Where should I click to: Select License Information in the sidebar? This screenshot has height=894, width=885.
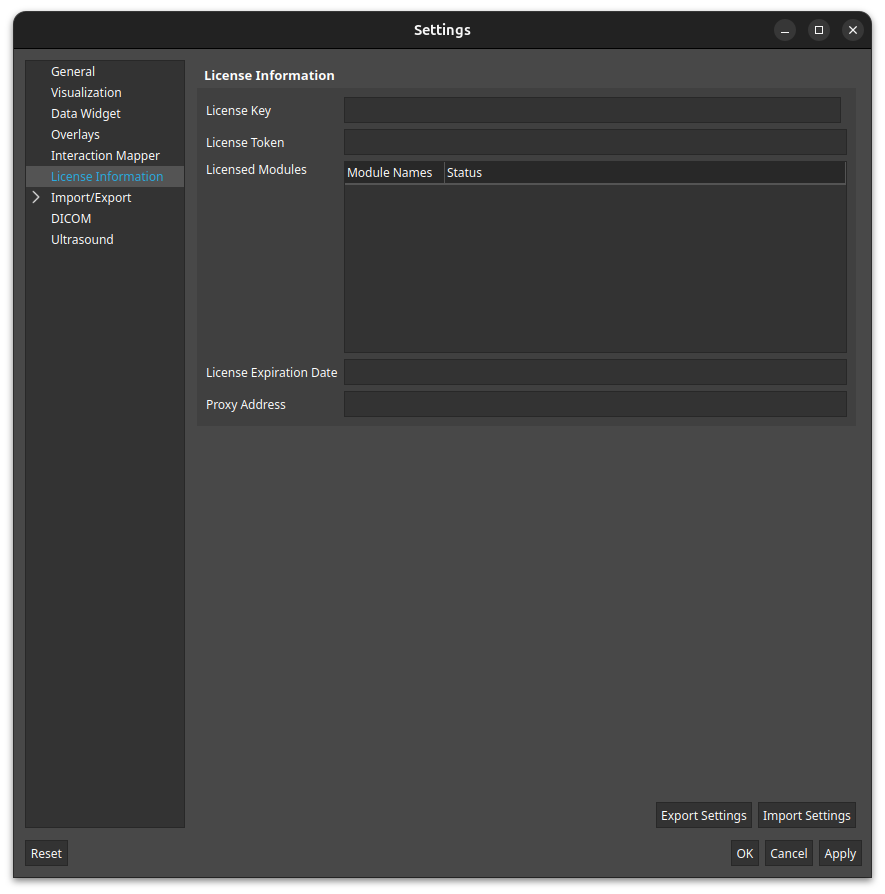tap(107, 177)
